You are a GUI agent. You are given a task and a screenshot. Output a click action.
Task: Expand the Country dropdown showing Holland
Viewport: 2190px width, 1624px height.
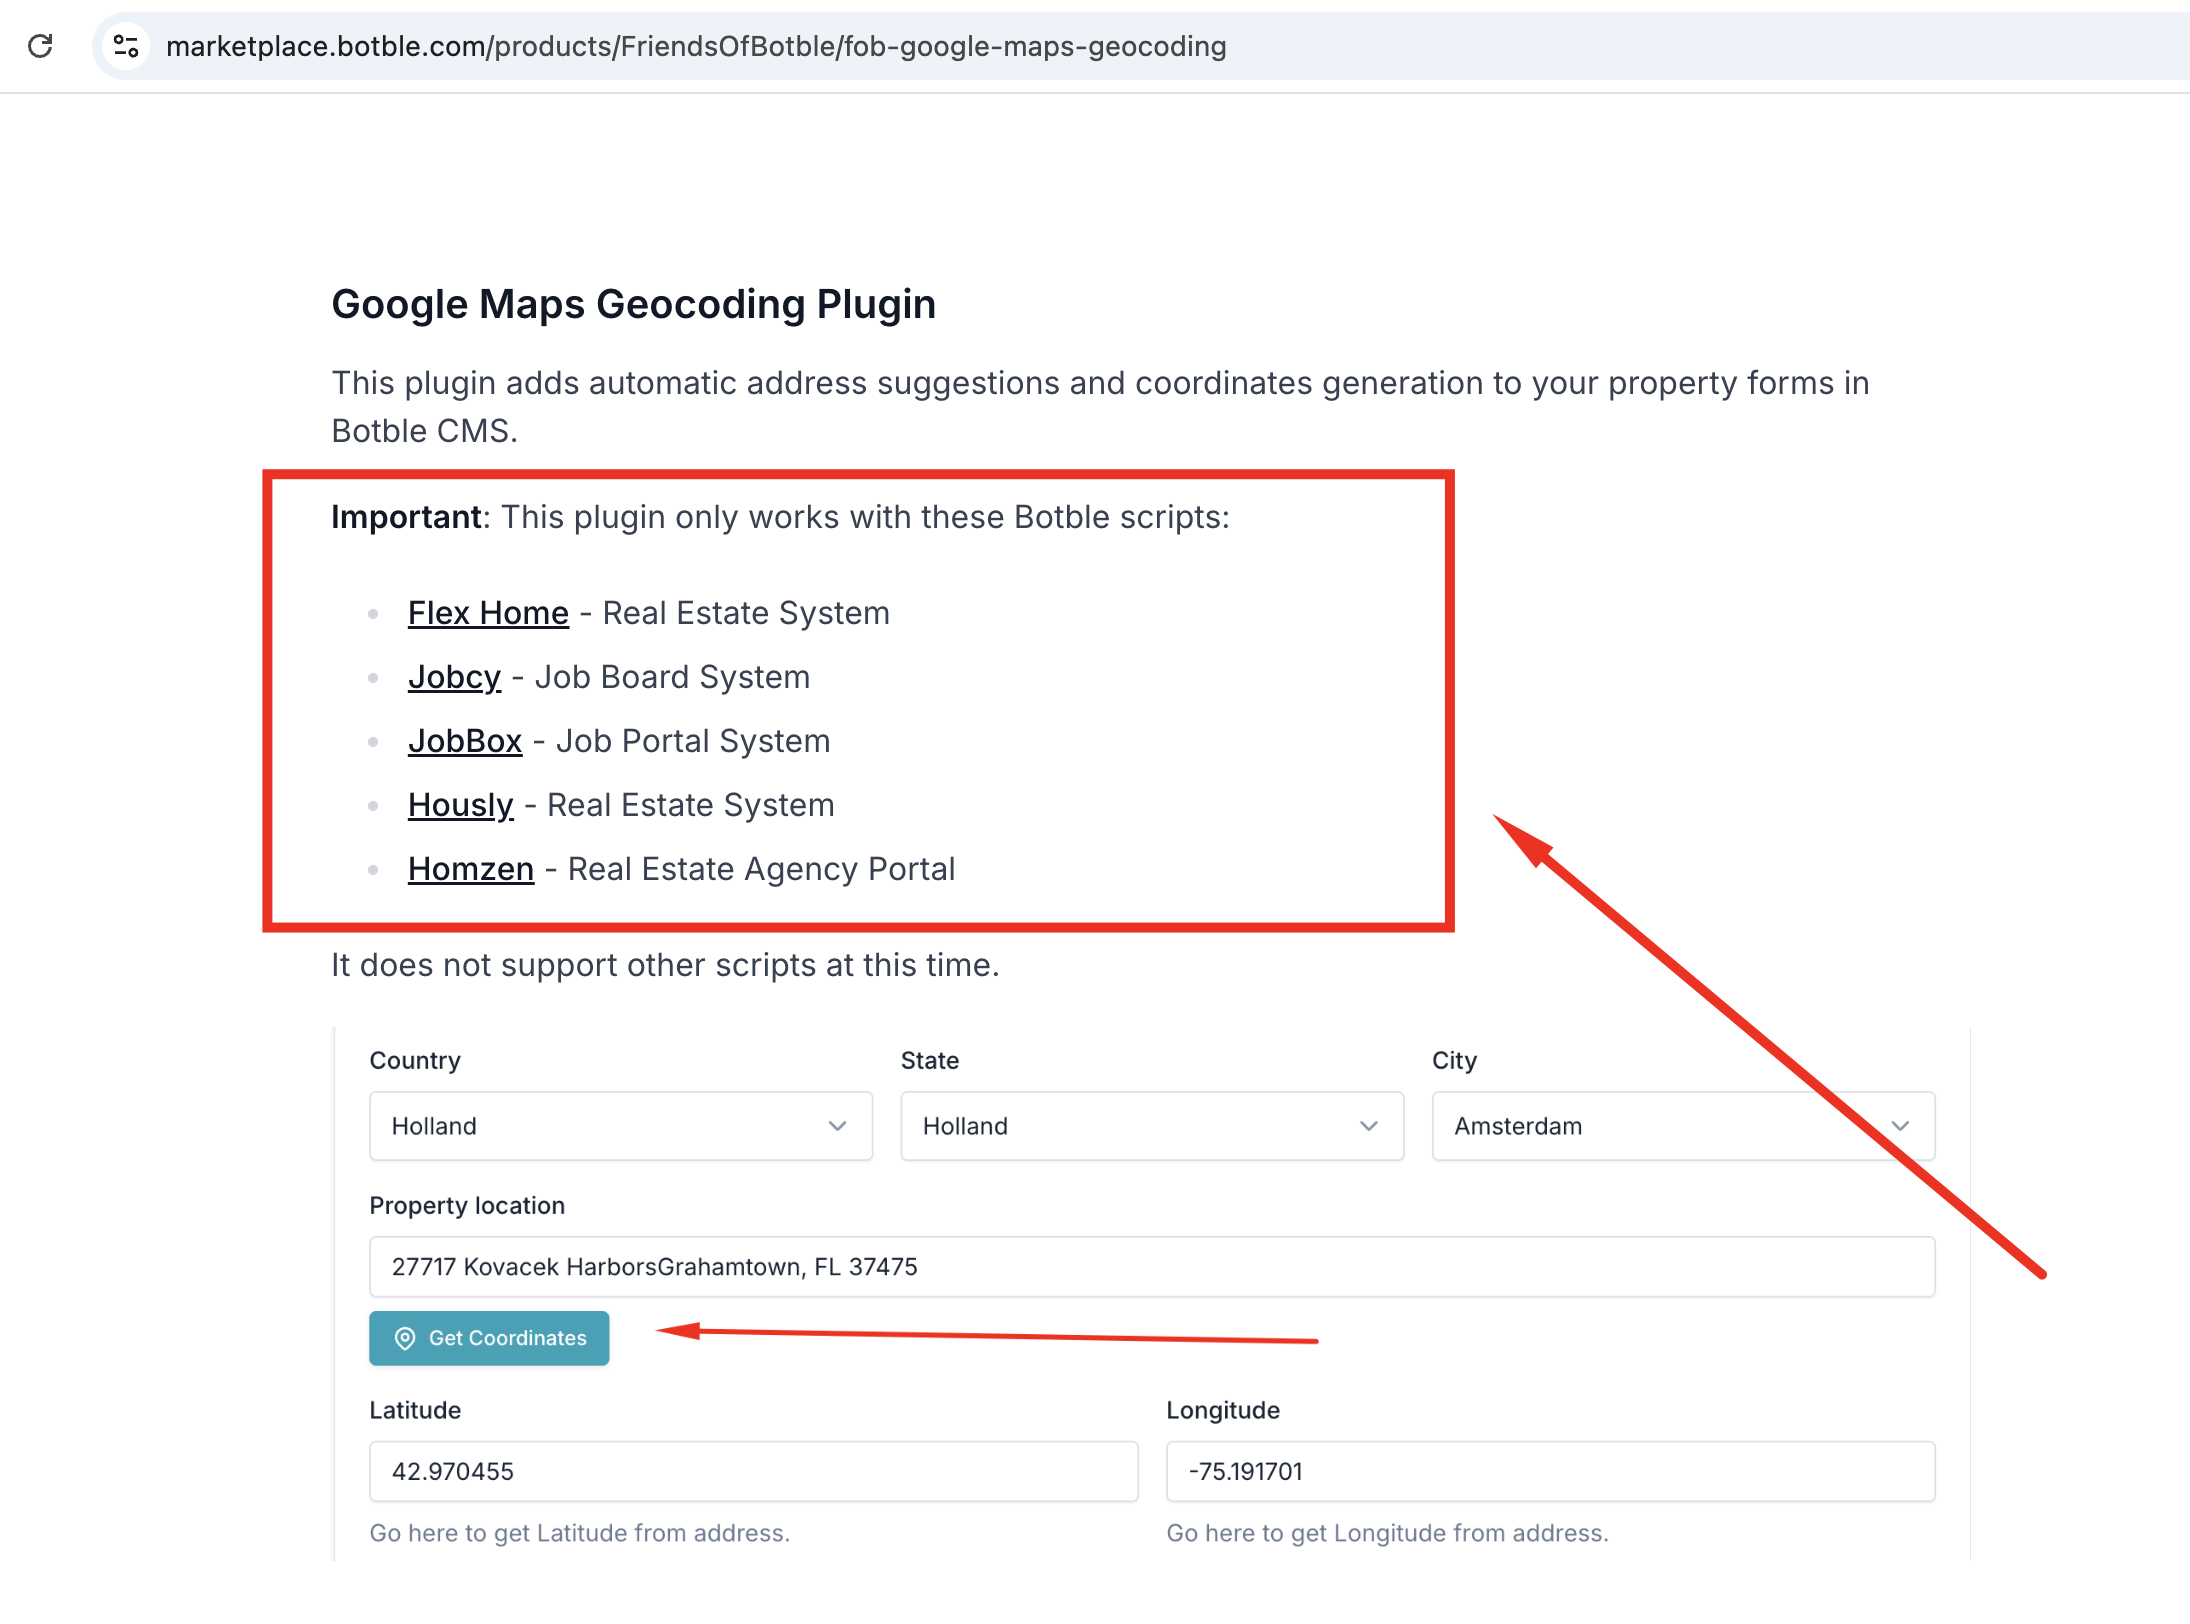[x=621, y=1126]
